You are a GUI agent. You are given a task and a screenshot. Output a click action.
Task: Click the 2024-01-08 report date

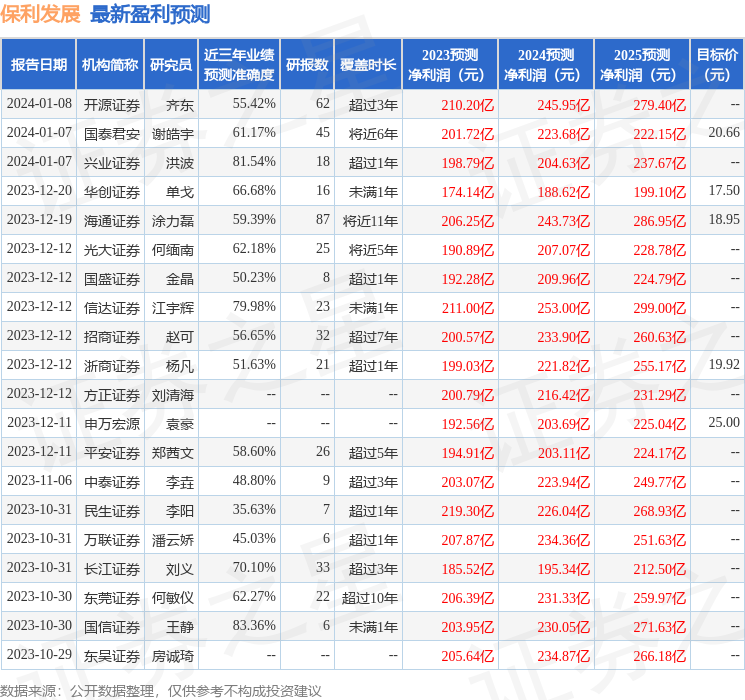(39, 103)
